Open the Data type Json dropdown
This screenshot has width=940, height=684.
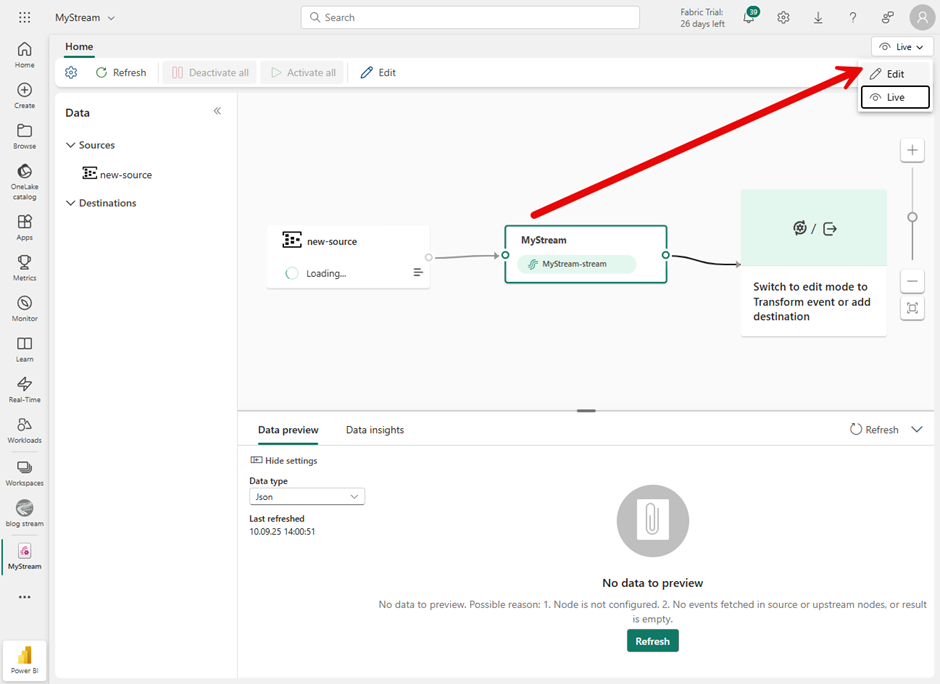(x=307, y=497)
